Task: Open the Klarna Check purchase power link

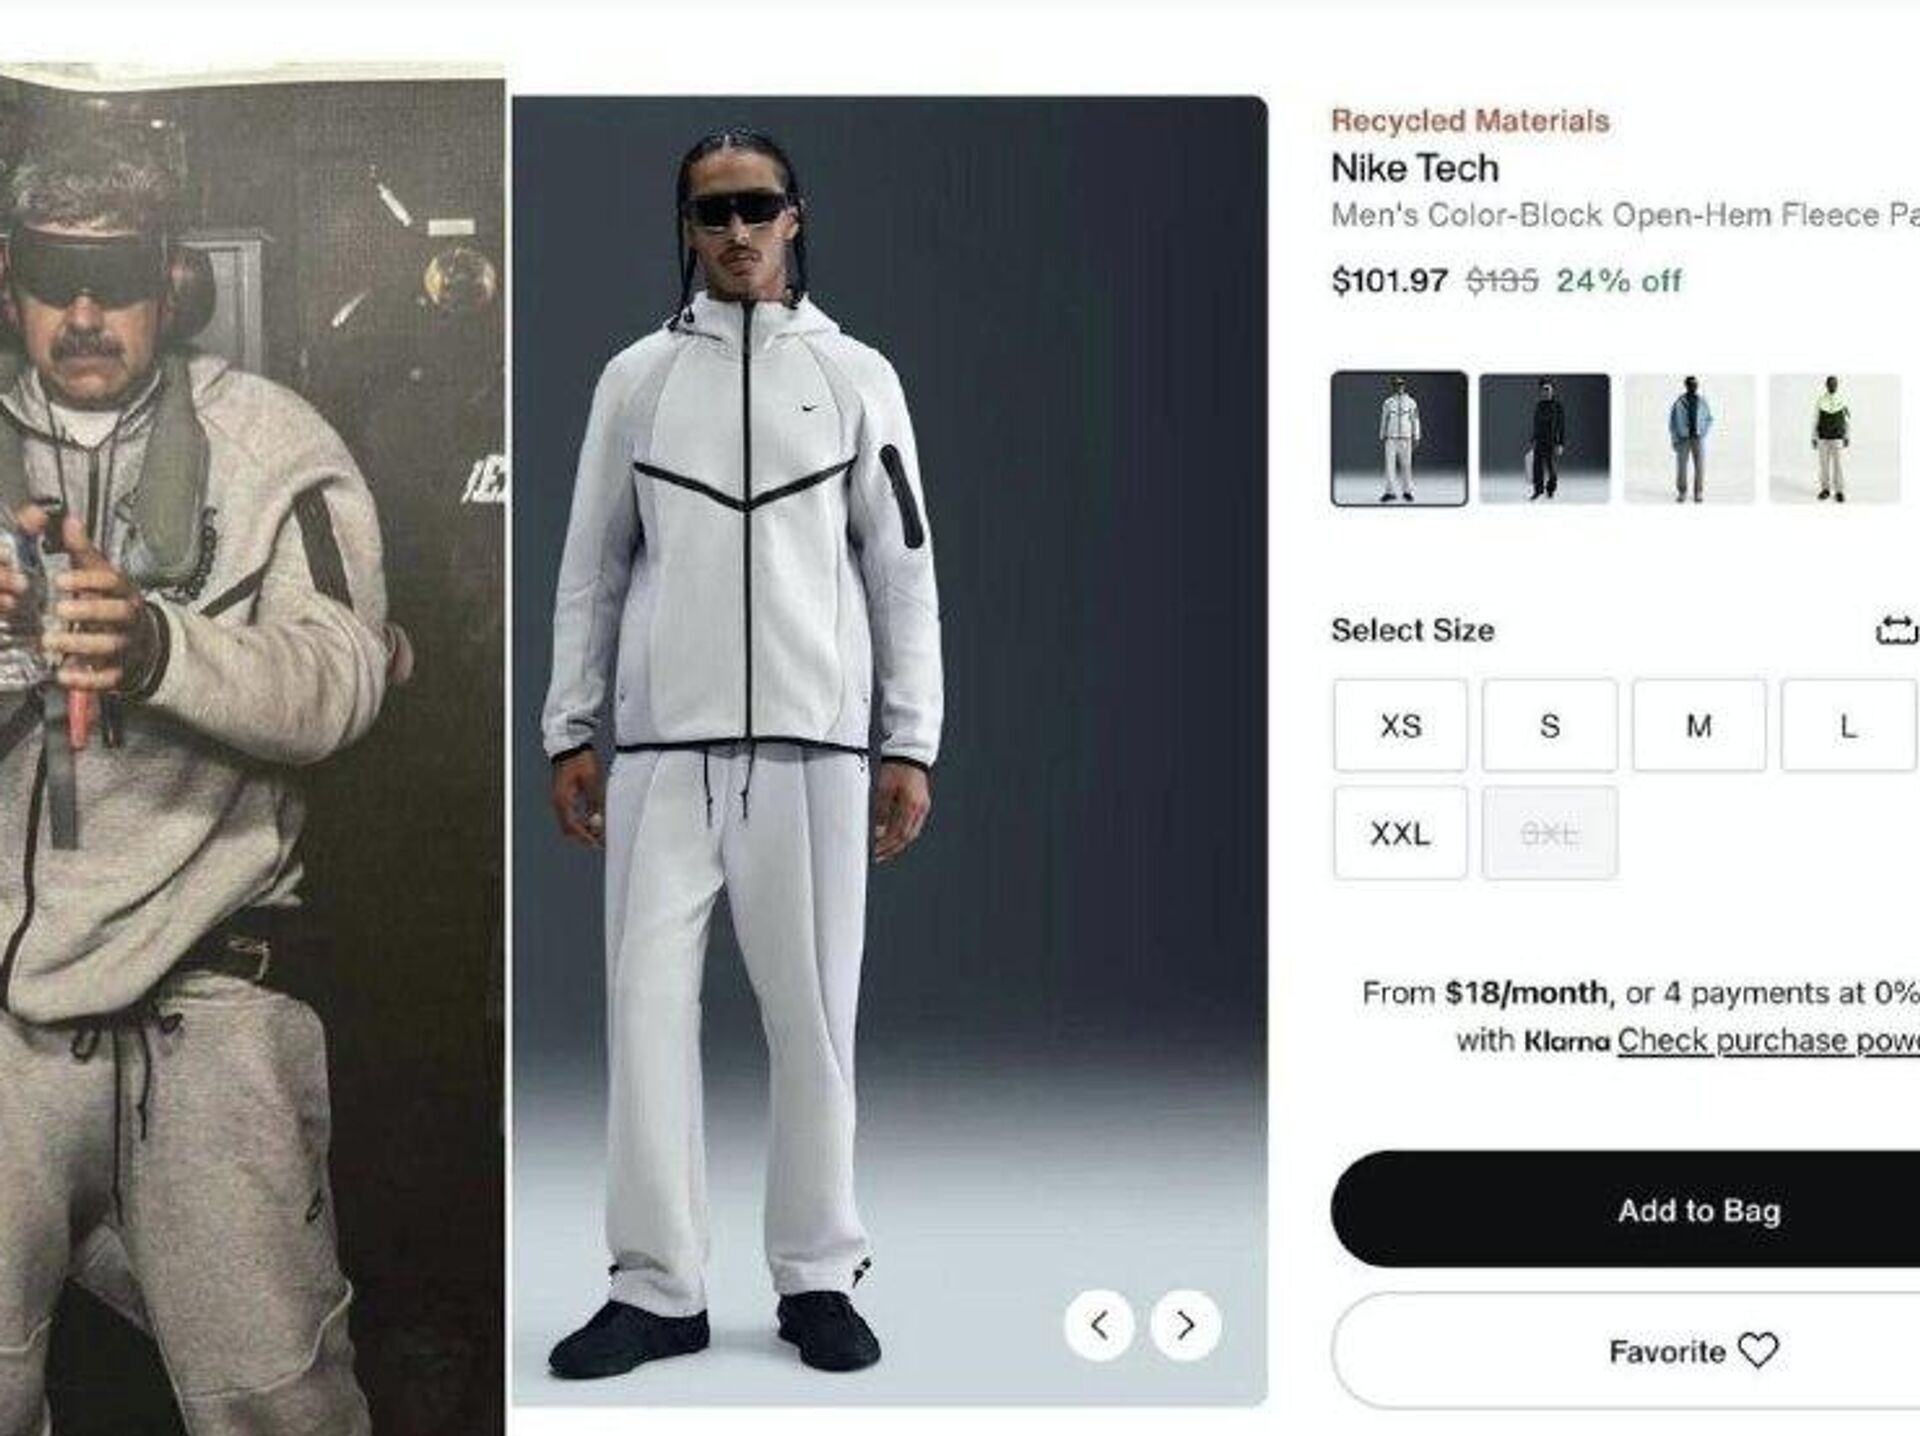Action: coord(1767,1041)
